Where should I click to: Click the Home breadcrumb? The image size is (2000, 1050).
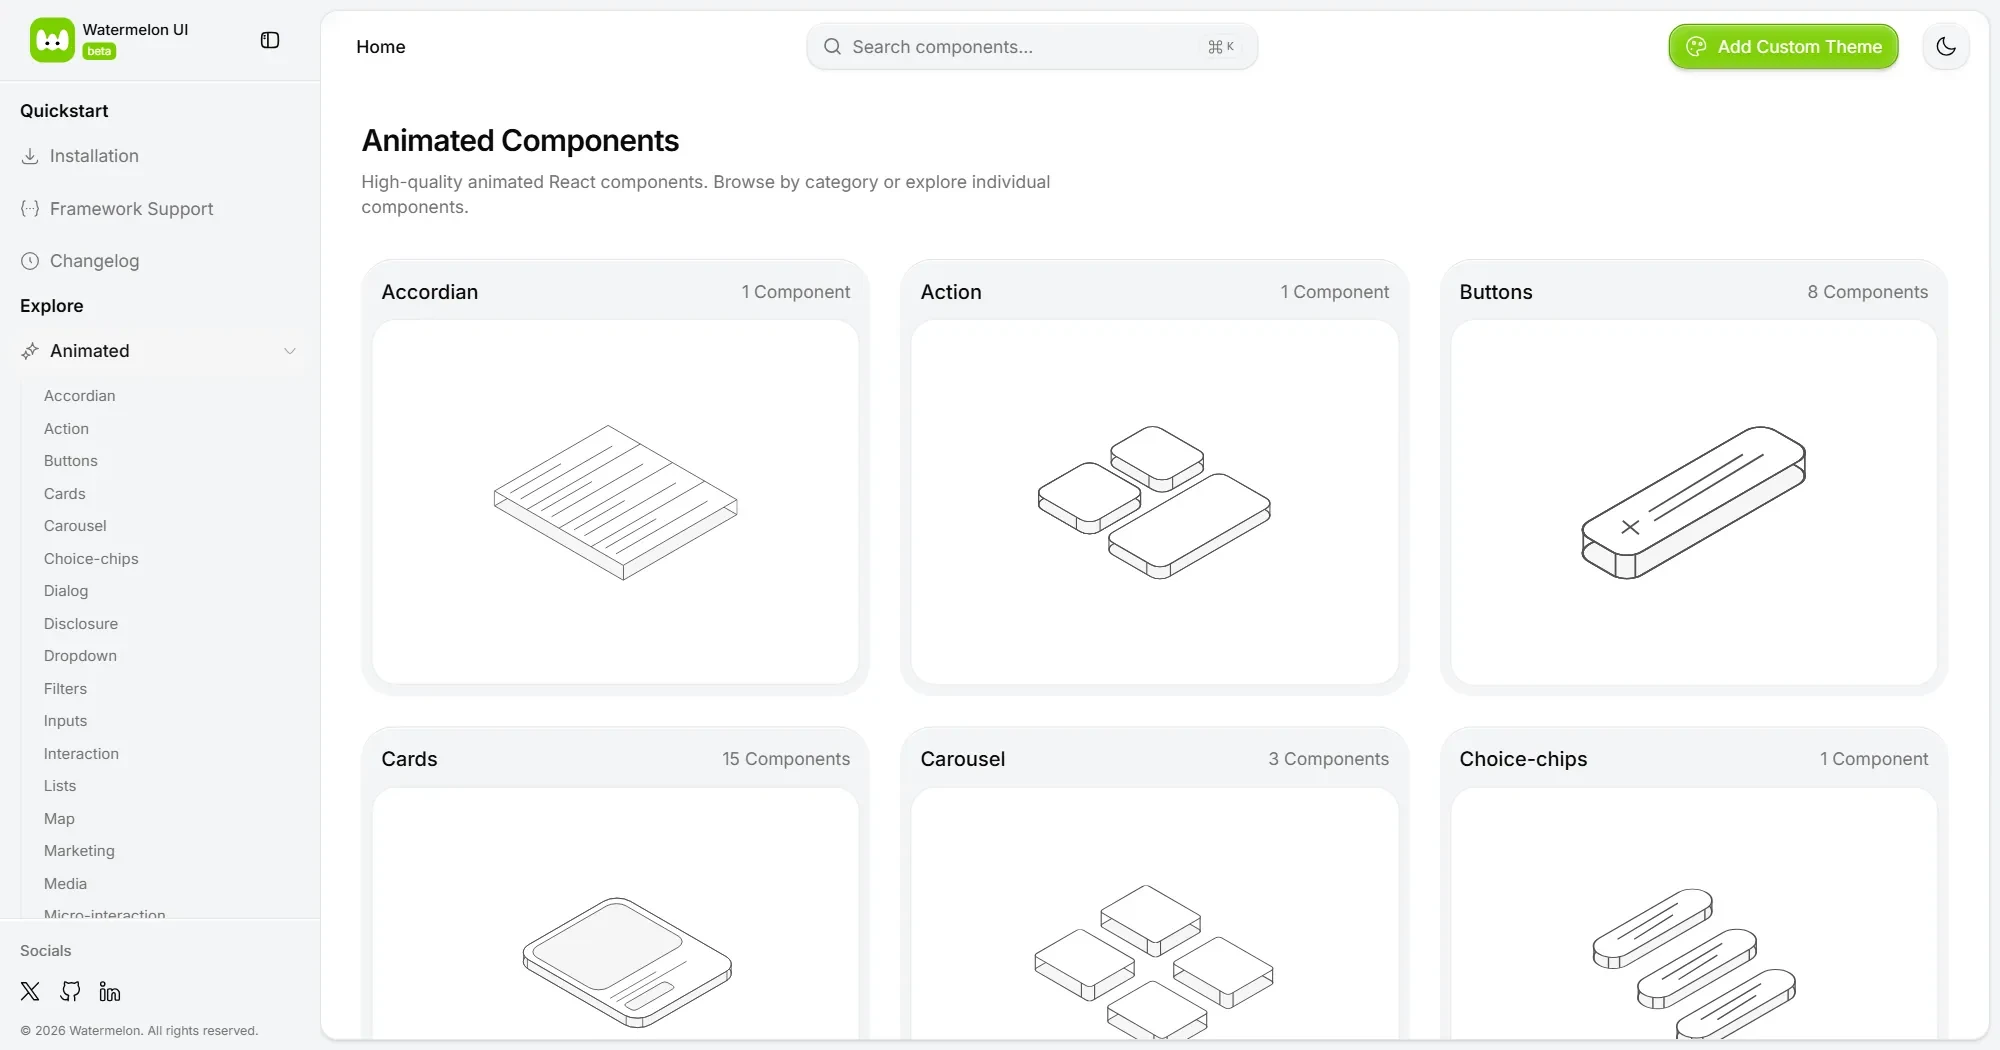(381, 47)
